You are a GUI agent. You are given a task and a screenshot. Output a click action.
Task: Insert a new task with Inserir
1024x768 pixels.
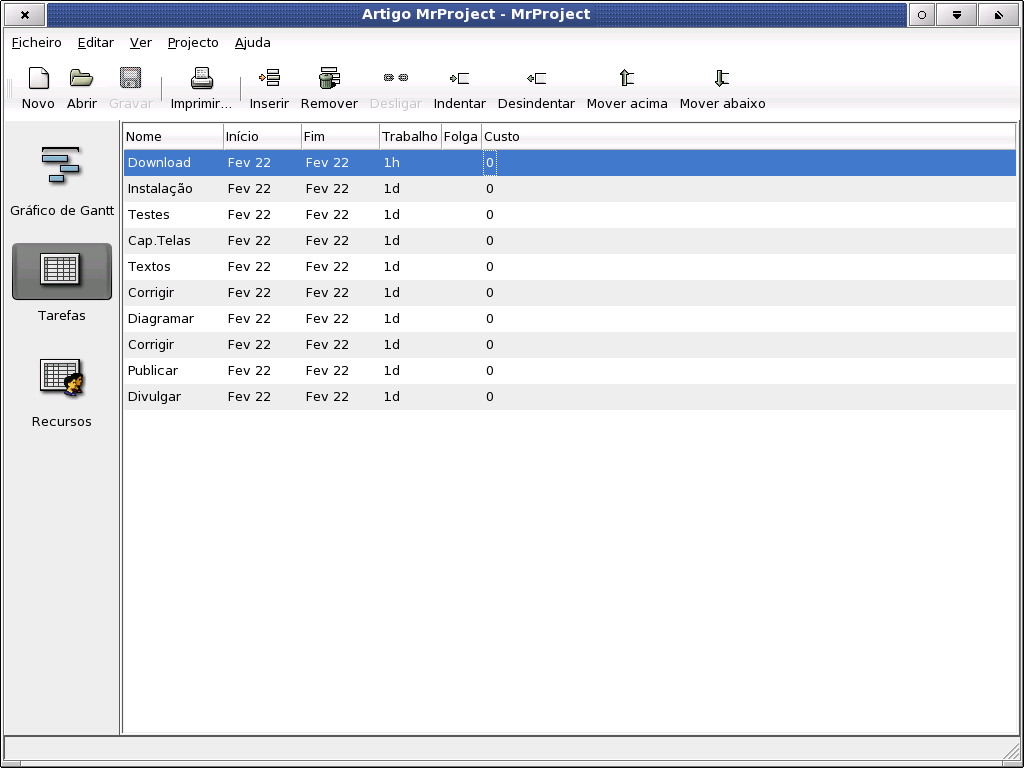point(269,88)
